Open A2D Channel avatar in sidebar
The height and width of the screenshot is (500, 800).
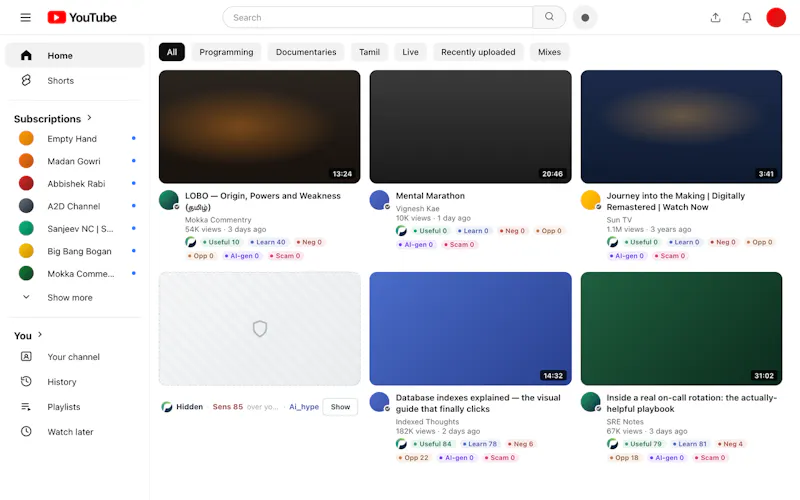point(26,206)
